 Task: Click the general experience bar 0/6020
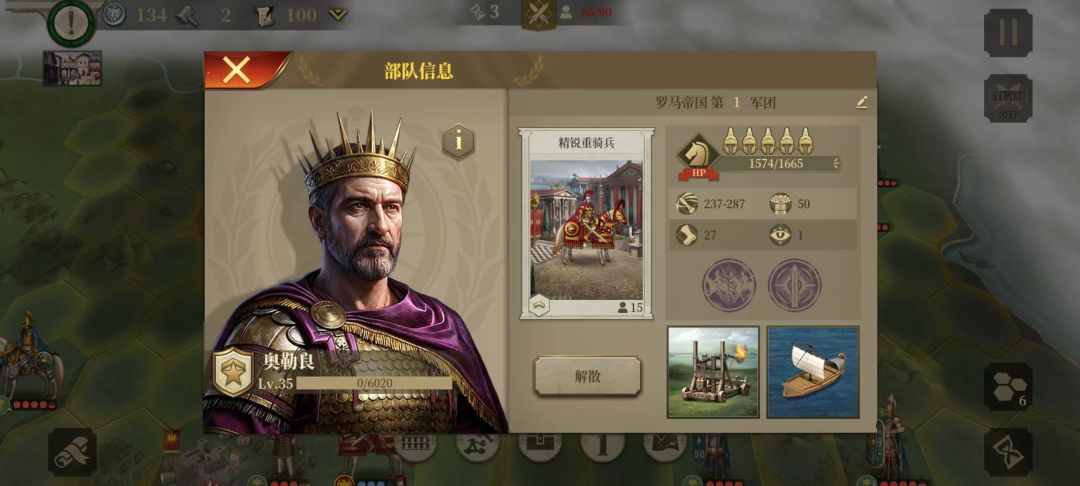374,383
